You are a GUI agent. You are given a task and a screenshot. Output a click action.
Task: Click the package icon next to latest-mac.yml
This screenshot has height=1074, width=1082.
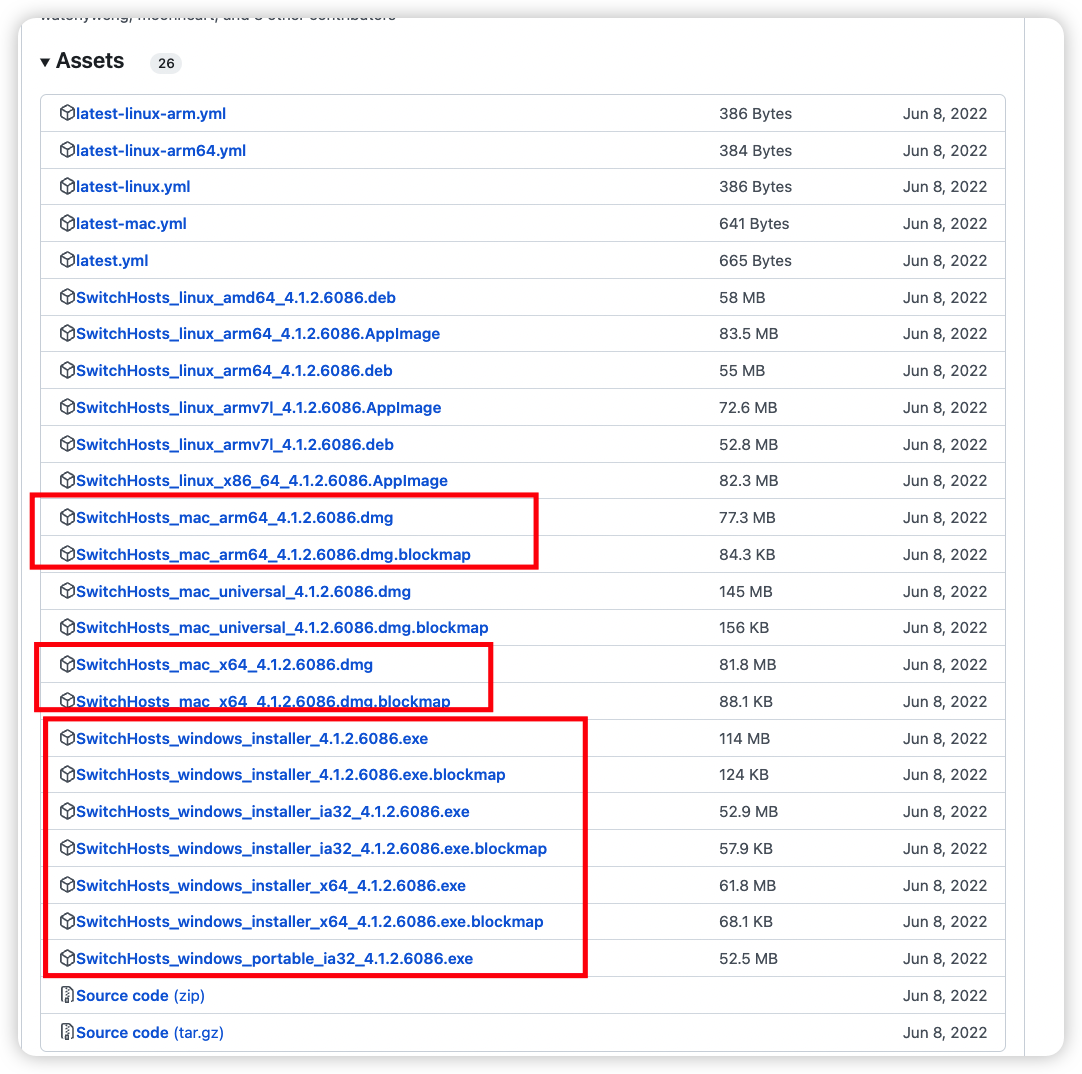(x=66, y=223)
